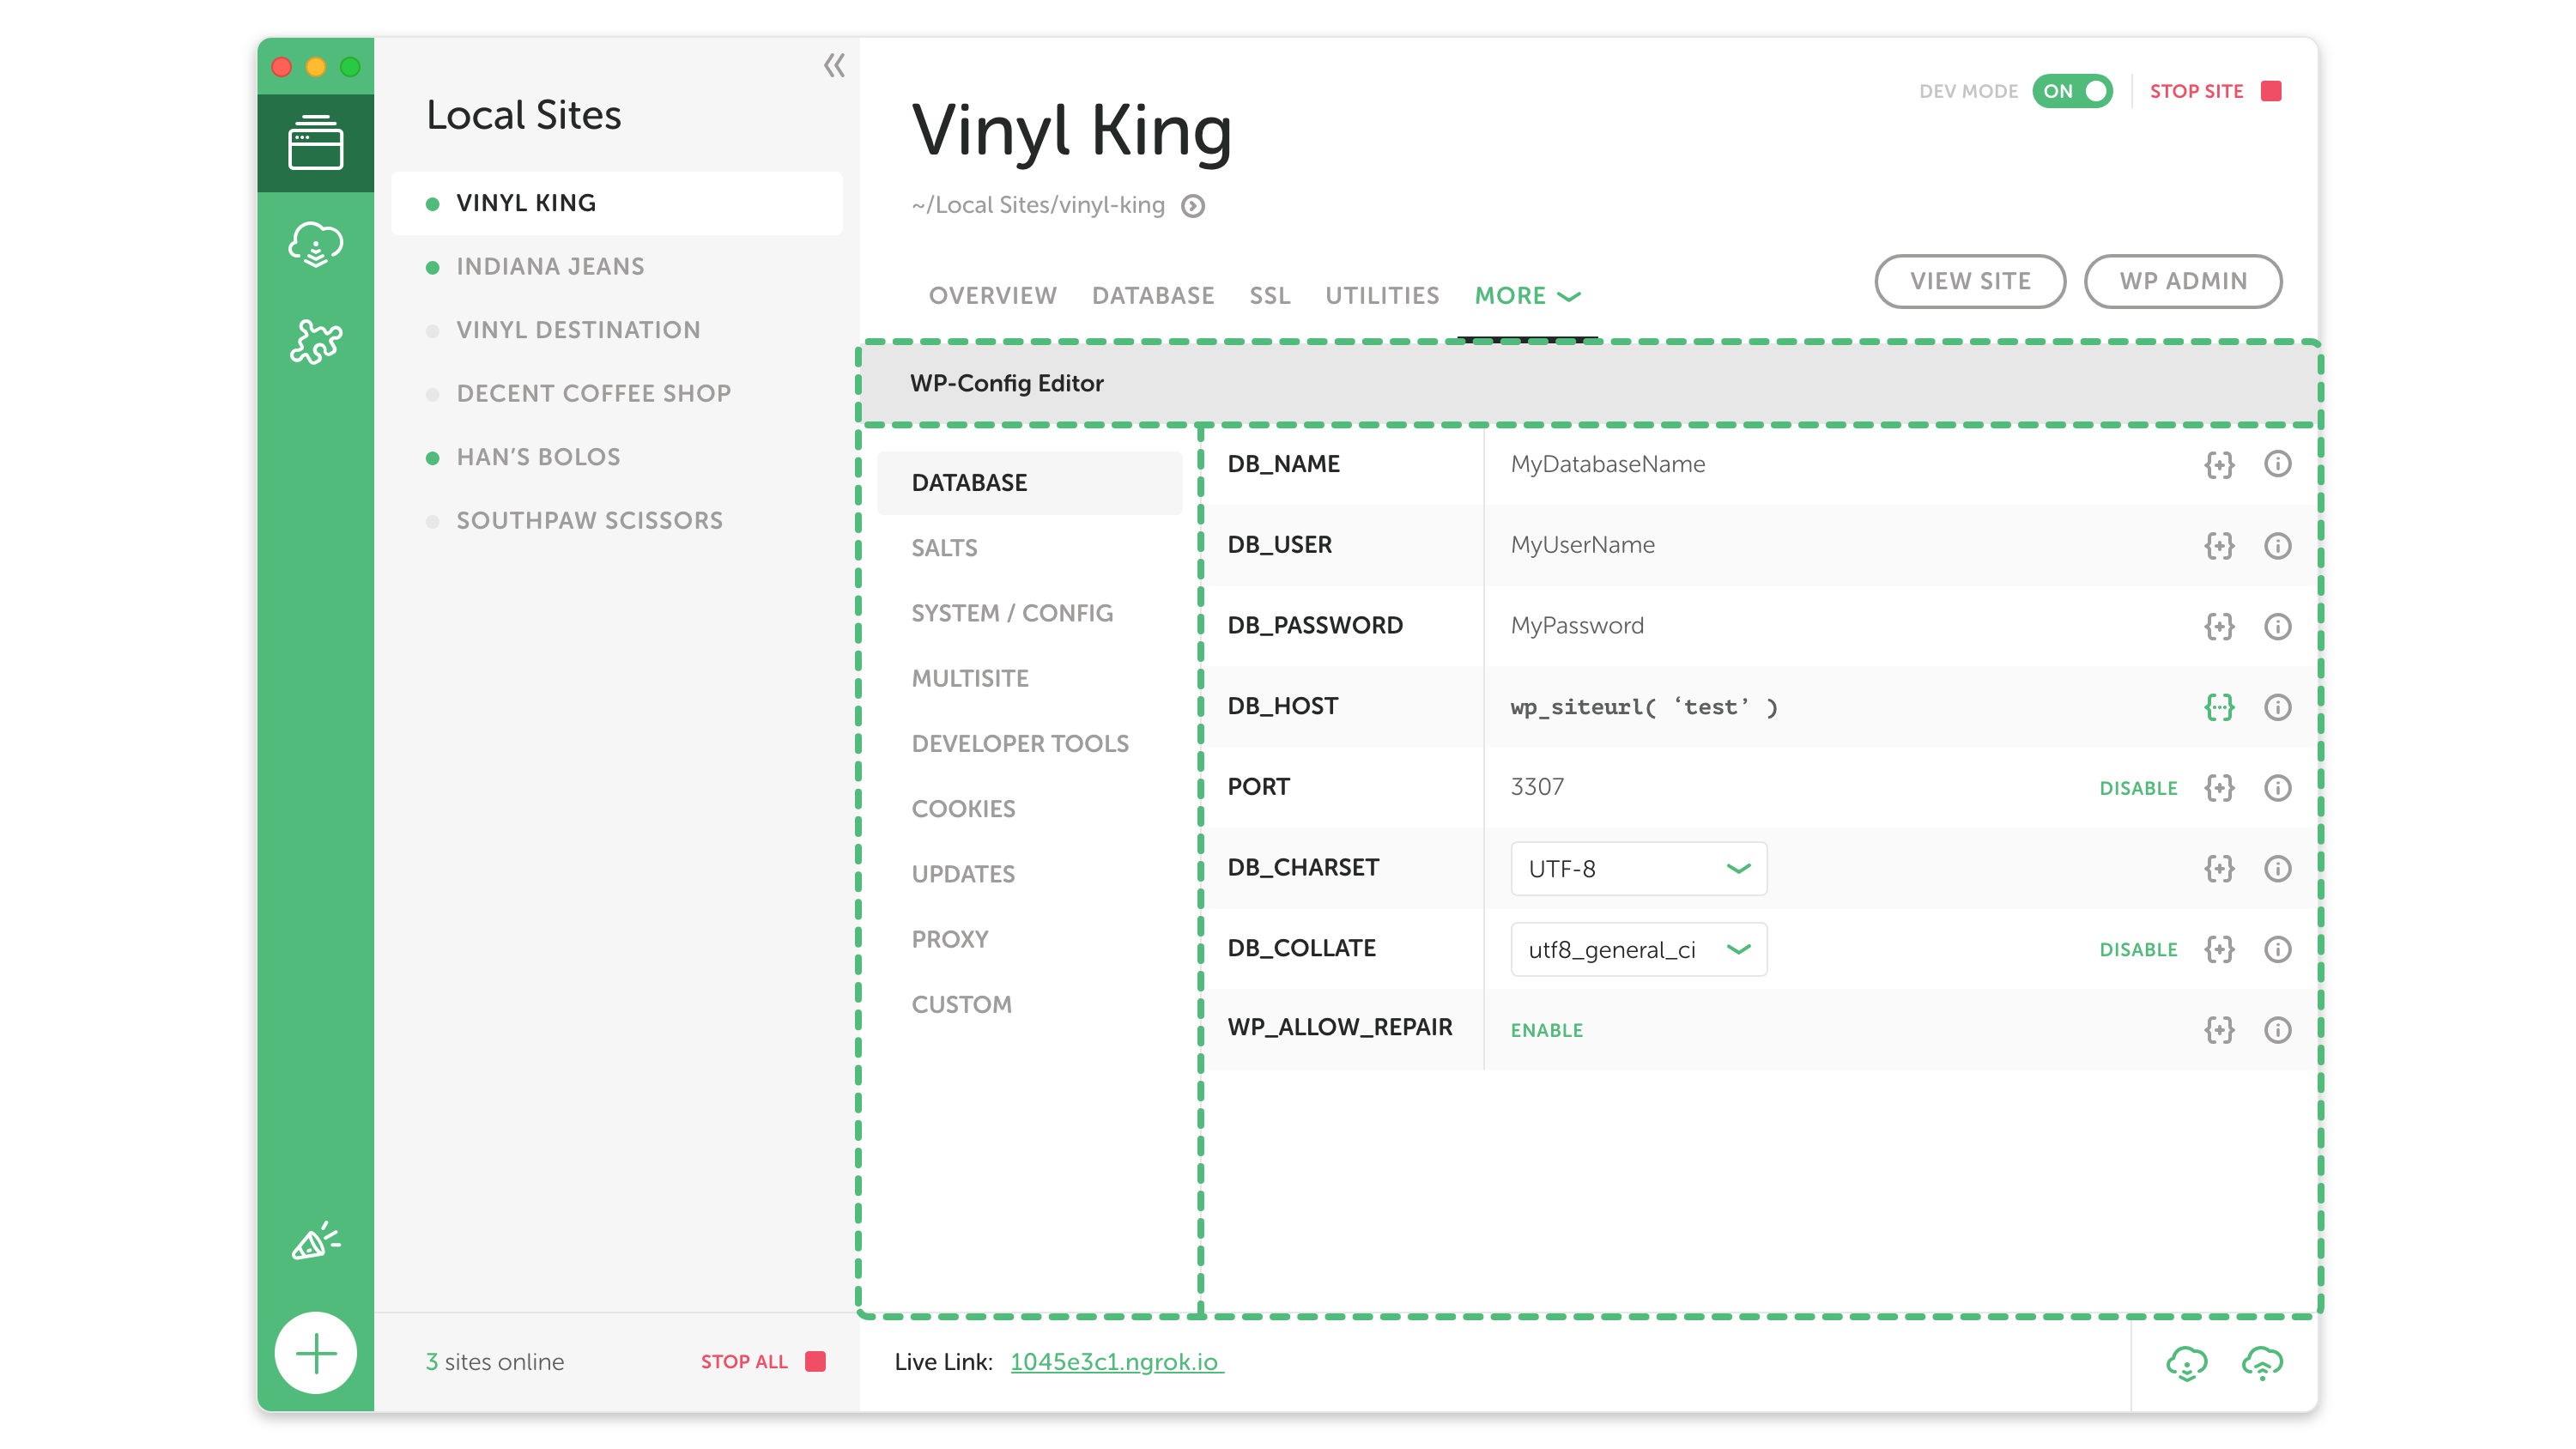Open the What's New megaphone icon
The image size is (2576, 1449).
point(315,1241)
